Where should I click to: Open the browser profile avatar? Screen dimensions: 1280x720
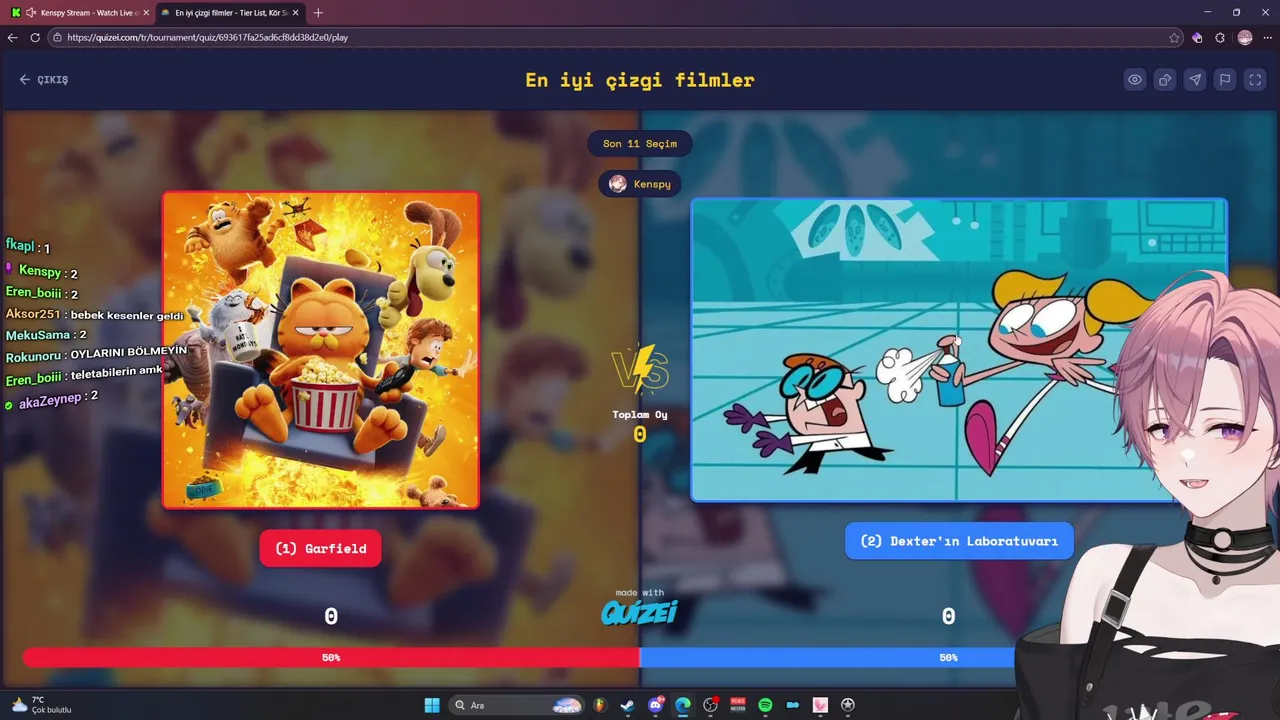pyautogui.click(x=1245, y=37)
